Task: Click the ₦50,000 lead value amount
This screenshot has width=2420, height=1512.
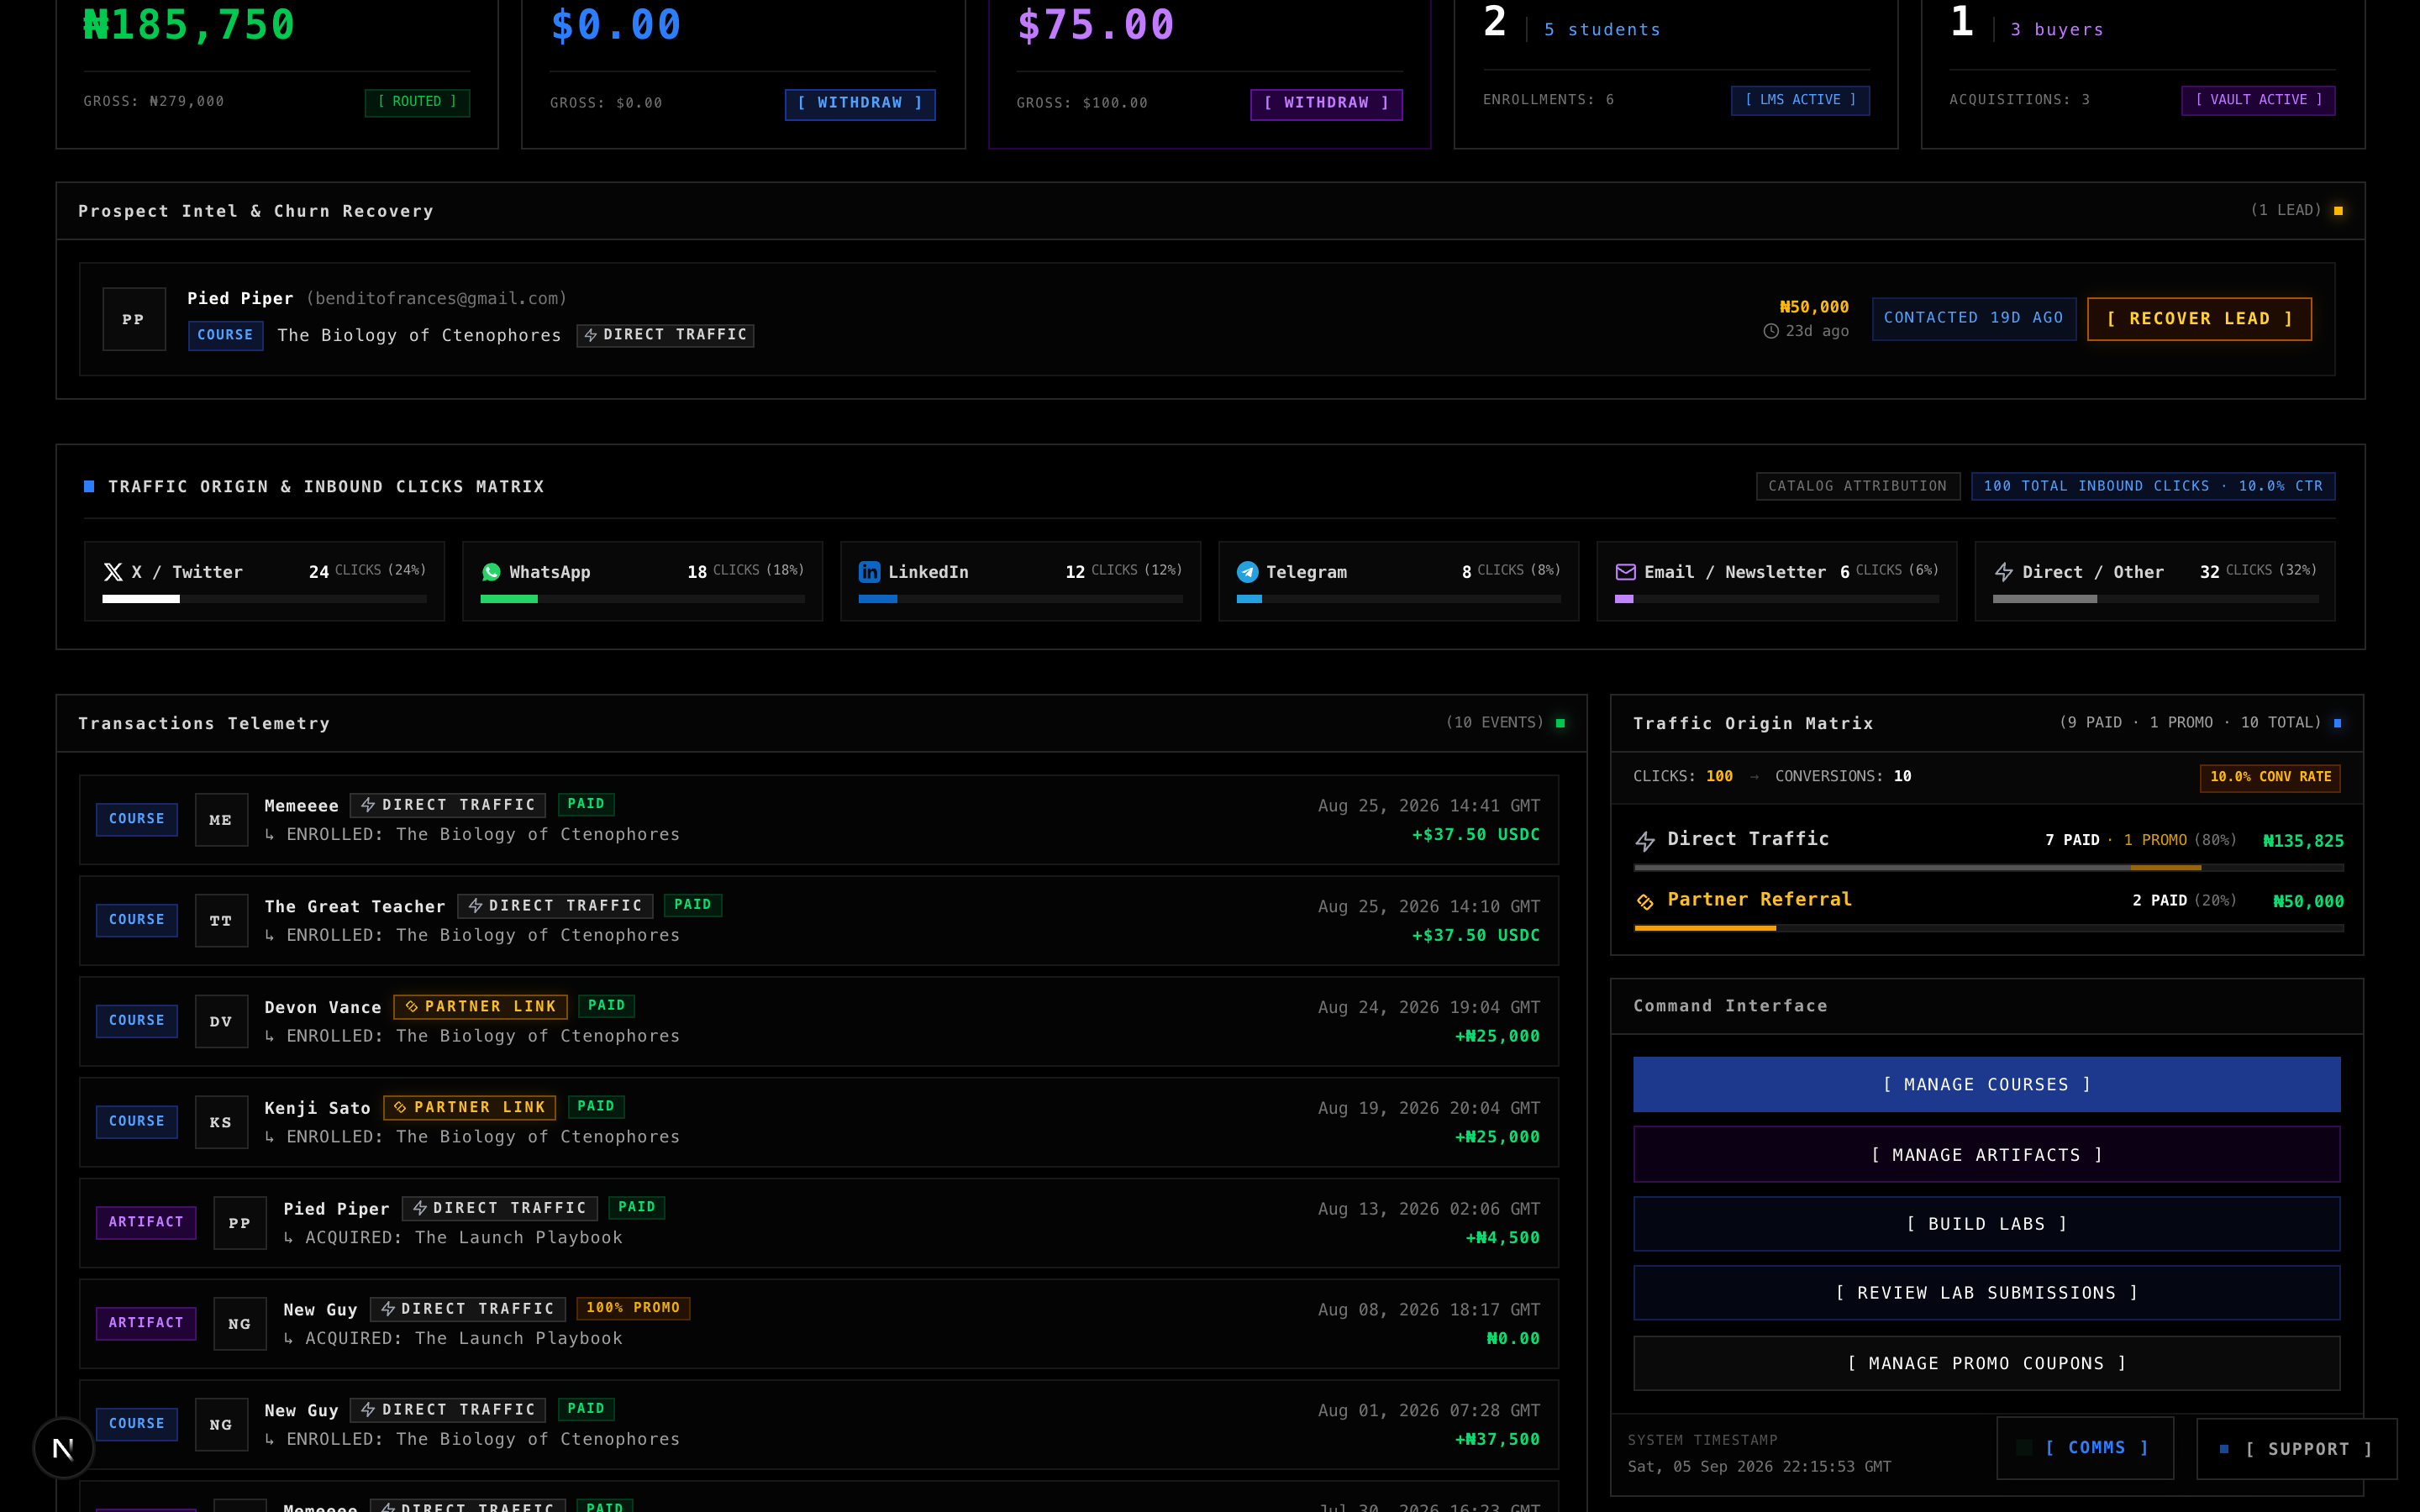Action: (x=1813, y=307)
